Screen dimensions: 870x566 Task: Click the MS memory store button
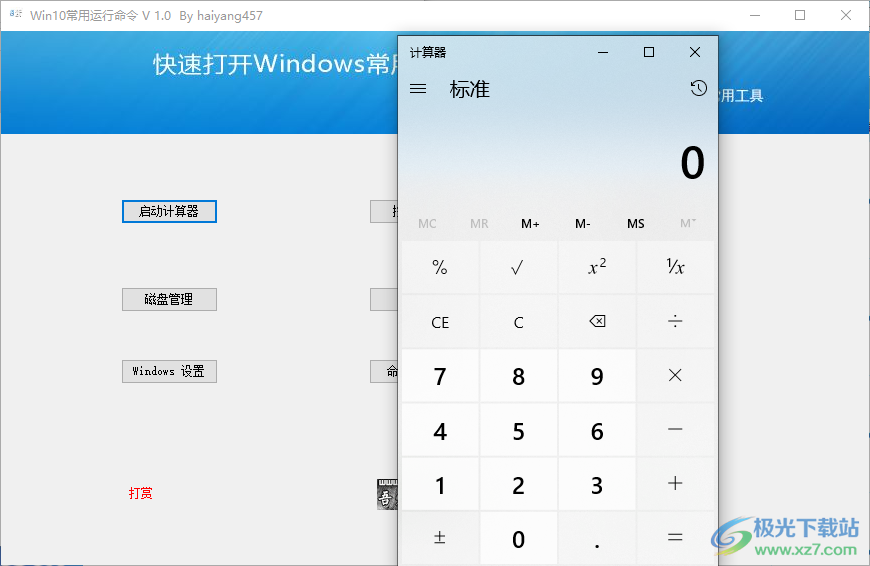tap(636, 224)
